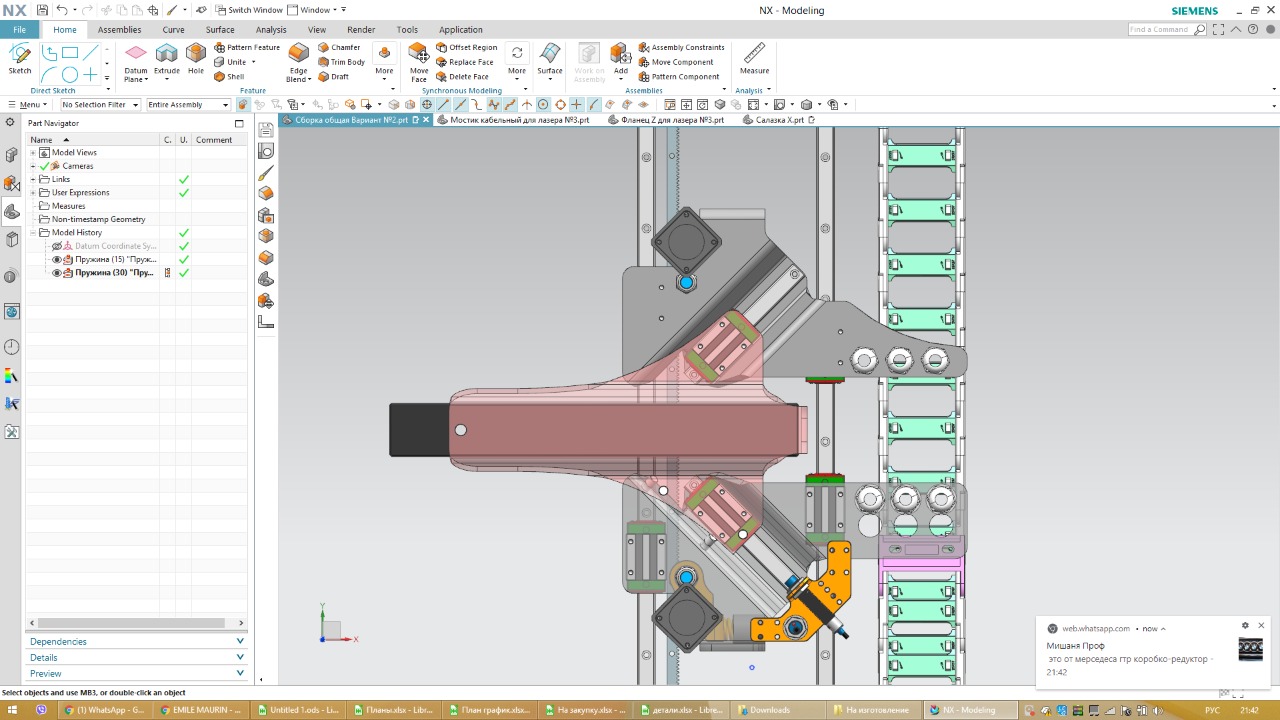The image size is (1280, 720).
Task: Show the hidden Datum Coordinate System
Action: pyautogui.click(x=57, y=246)
